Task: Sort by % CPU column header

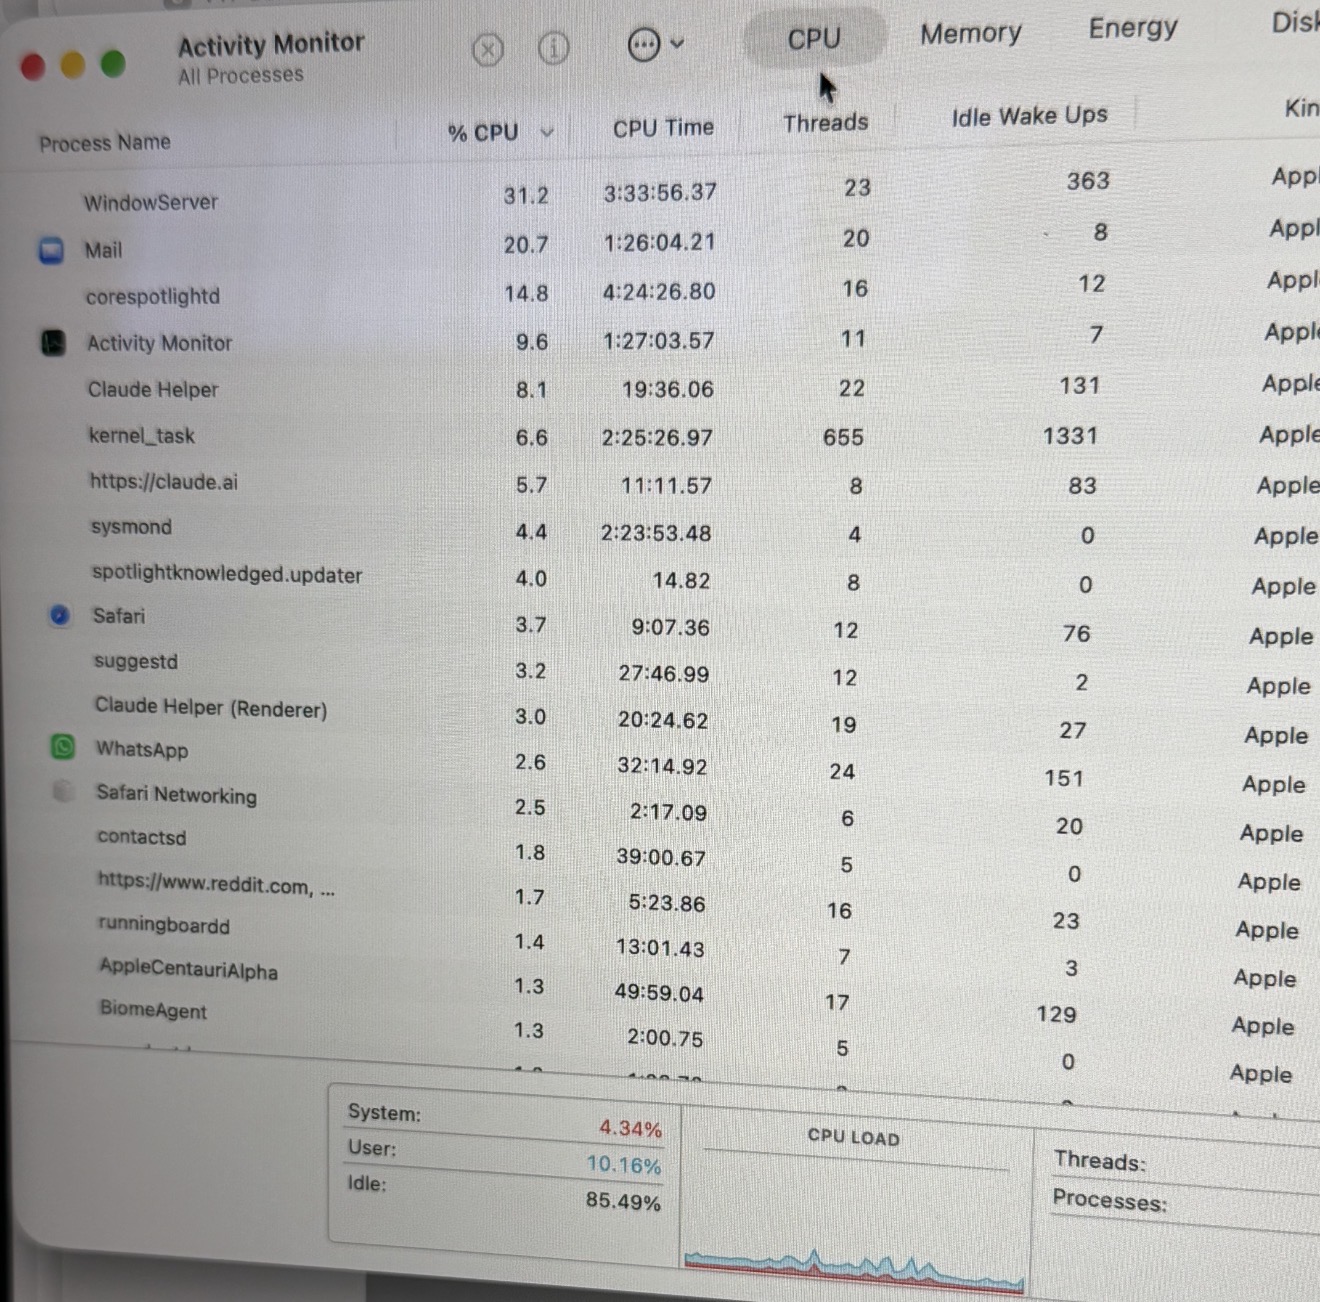Action: [x=483, y=133]
